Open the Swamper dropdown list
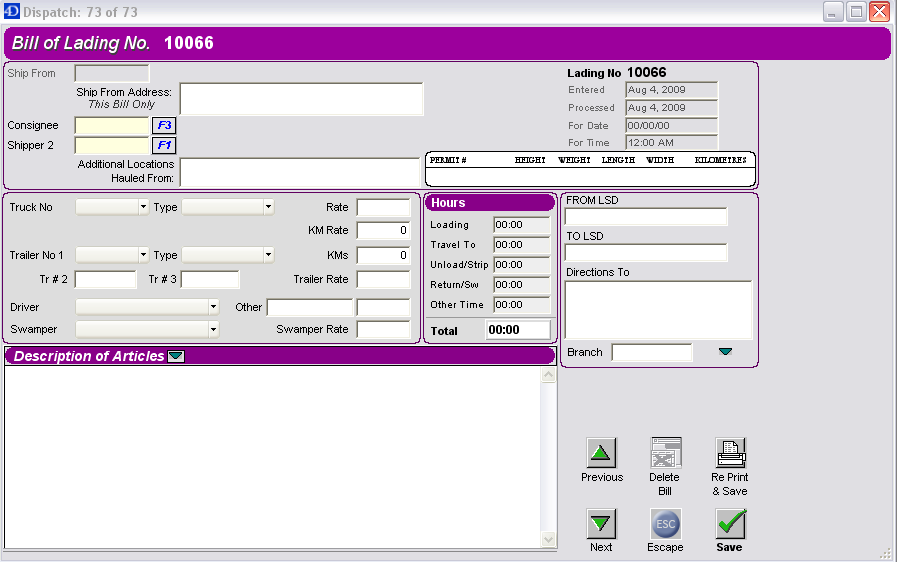897x562 pixels. (x=213, y=329)
